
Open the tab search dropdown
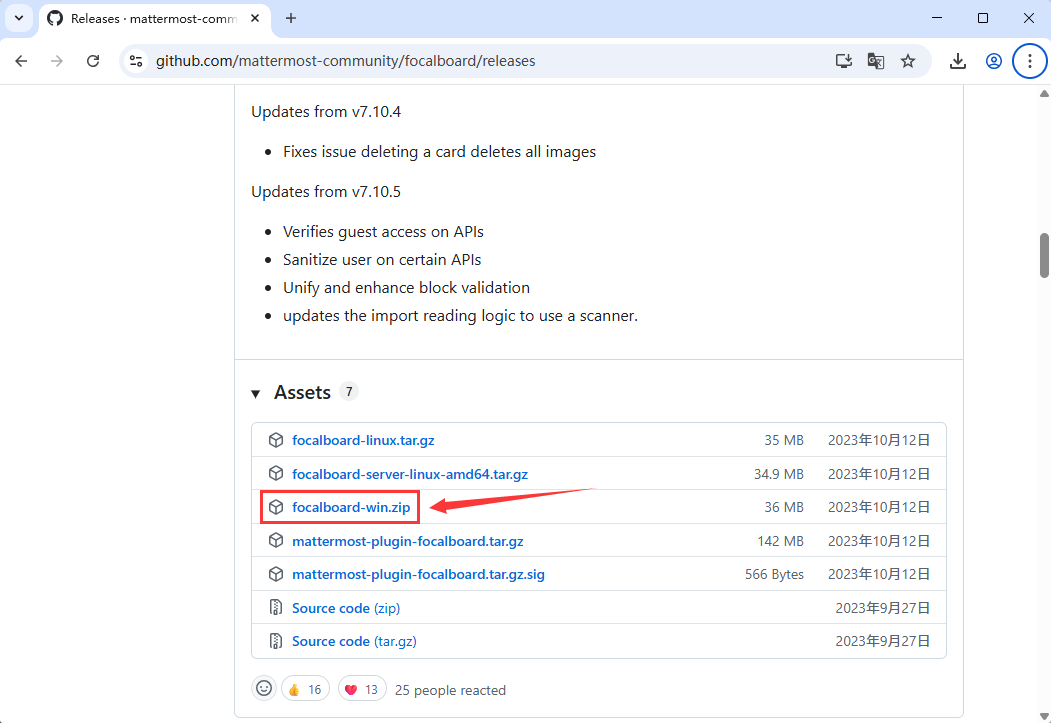(x=19, y=18)
